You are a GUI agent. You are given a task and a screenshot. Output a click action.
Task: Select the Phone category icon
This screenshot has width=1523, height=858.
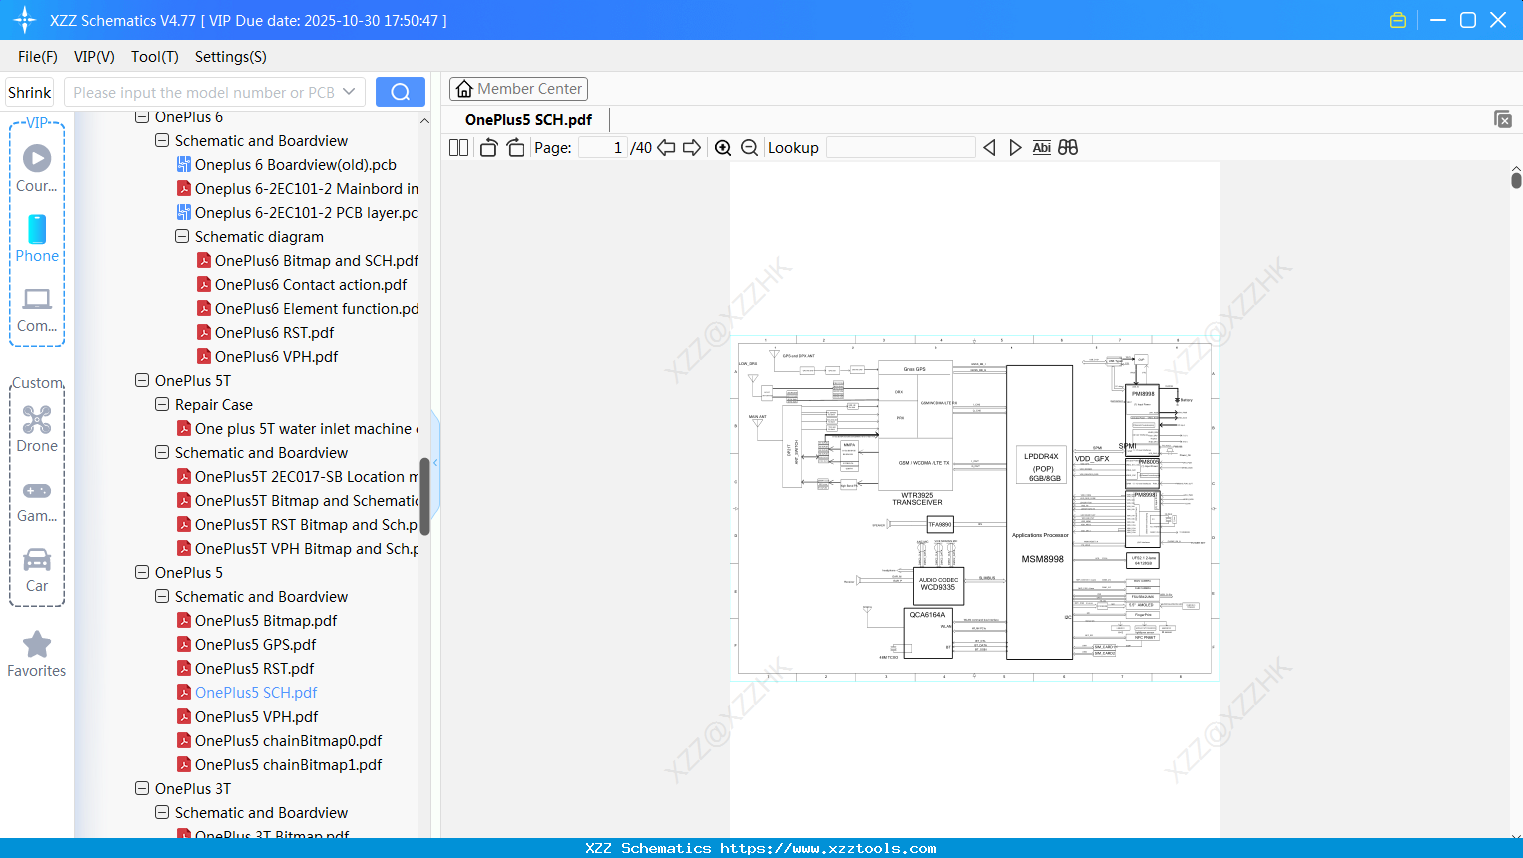tap(37, 239)
